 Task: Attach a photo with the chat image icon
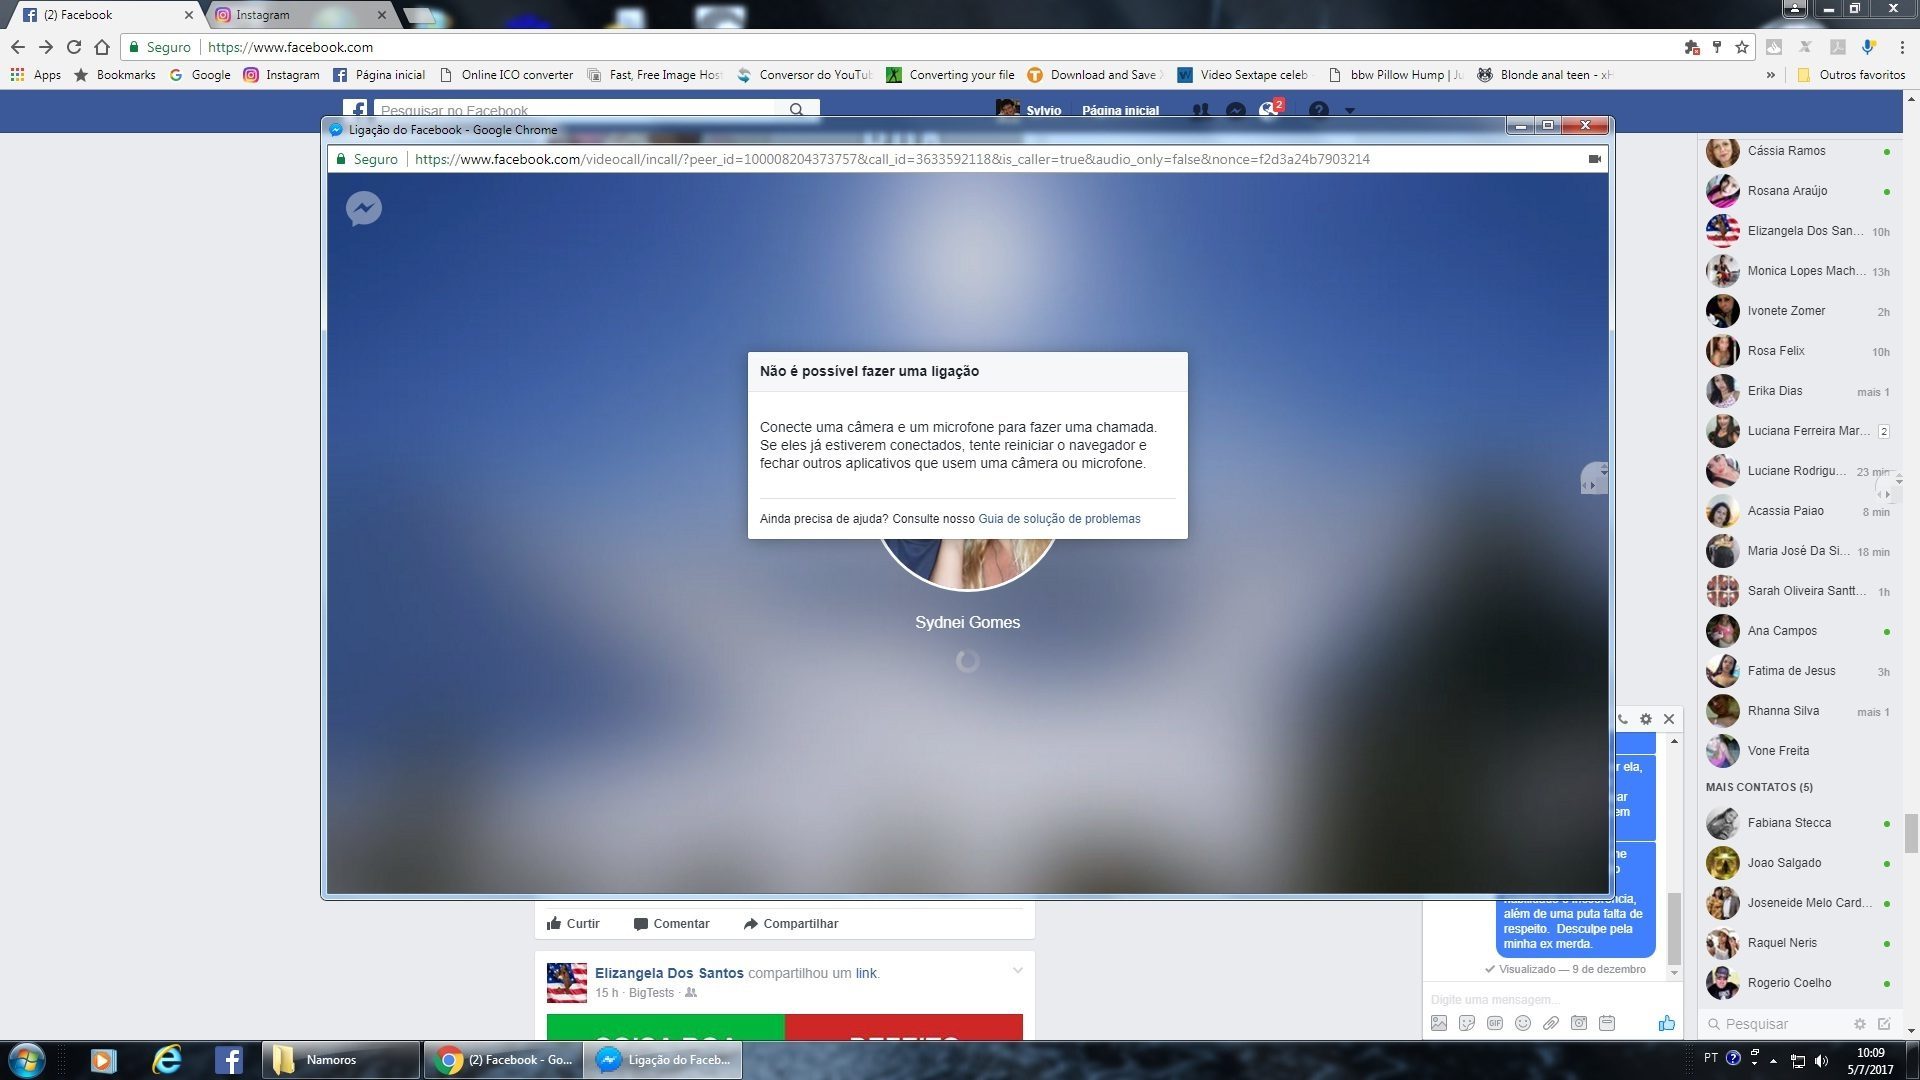1439,1023
